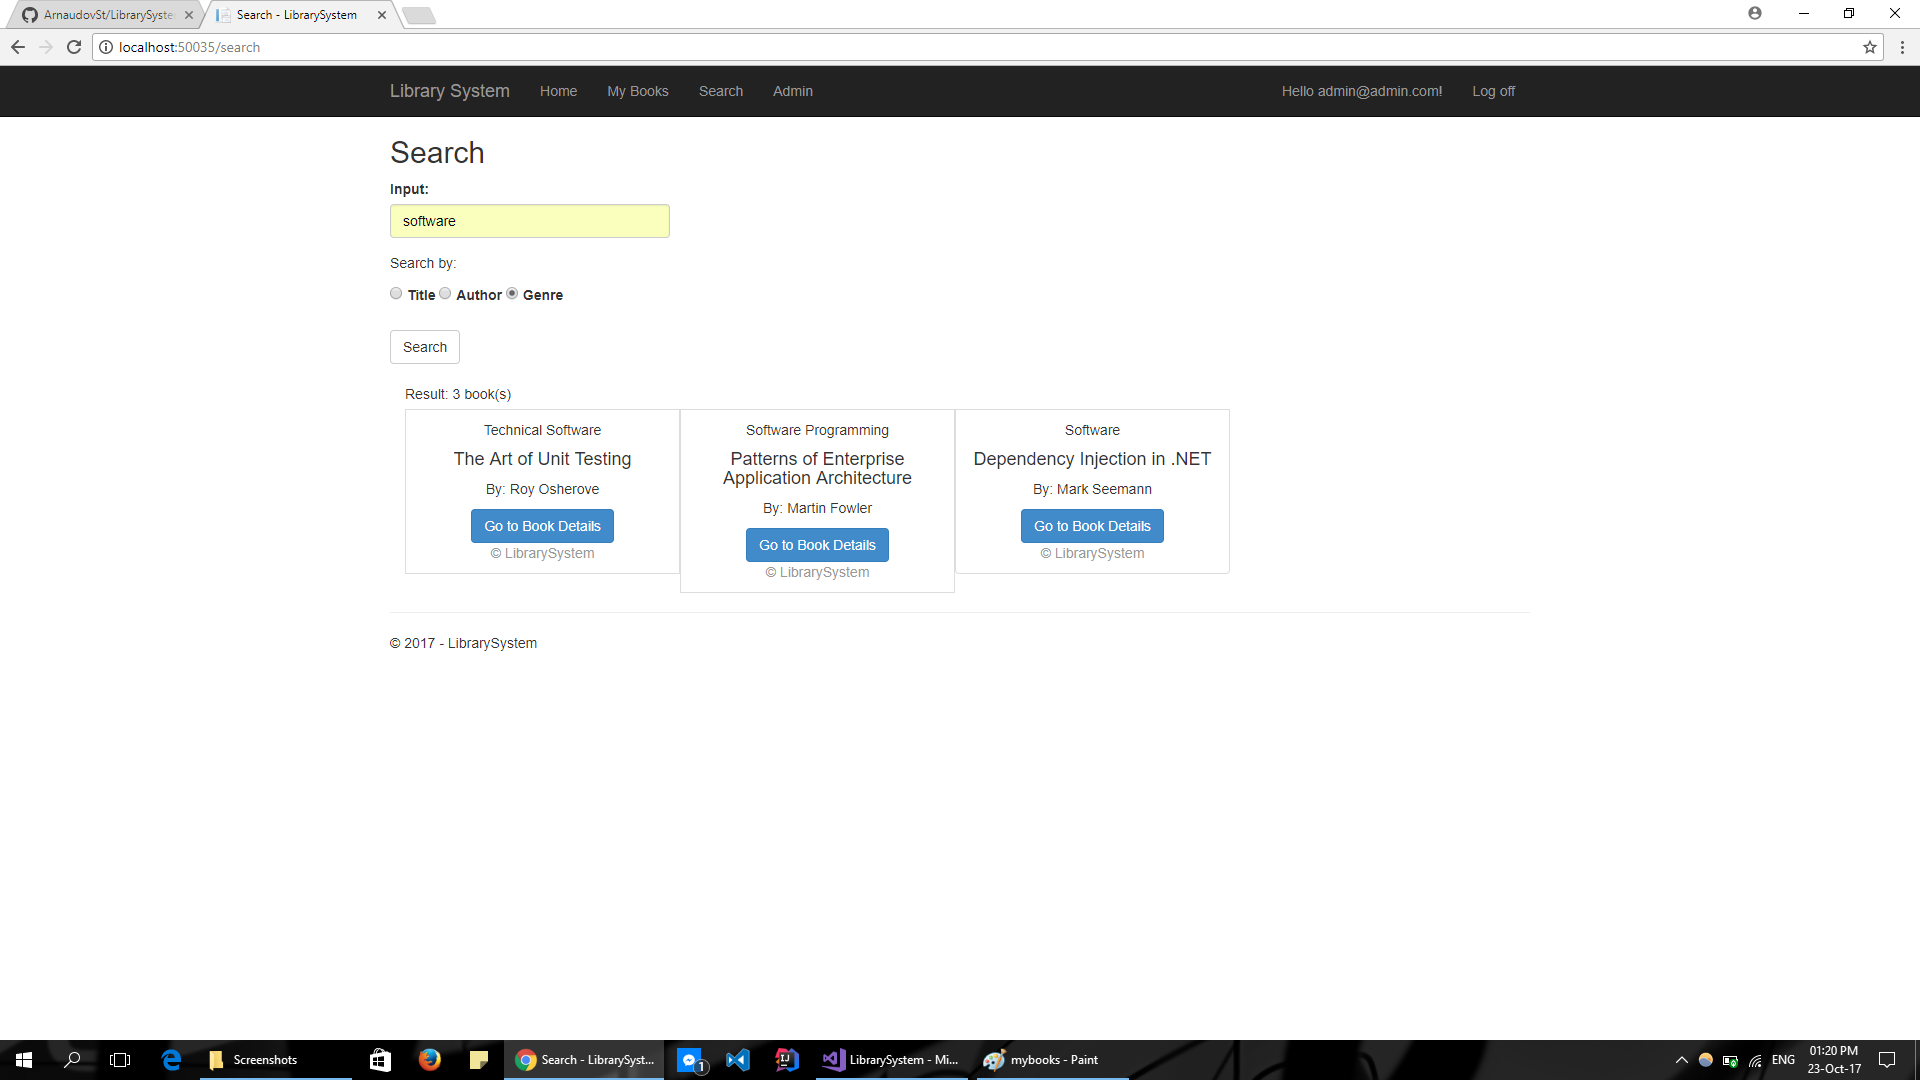The width and height of the screenshot is (1920, 1080).
Task: Go to Book Details for Dependency Injection in .NET
Action: coord(1091,526)
